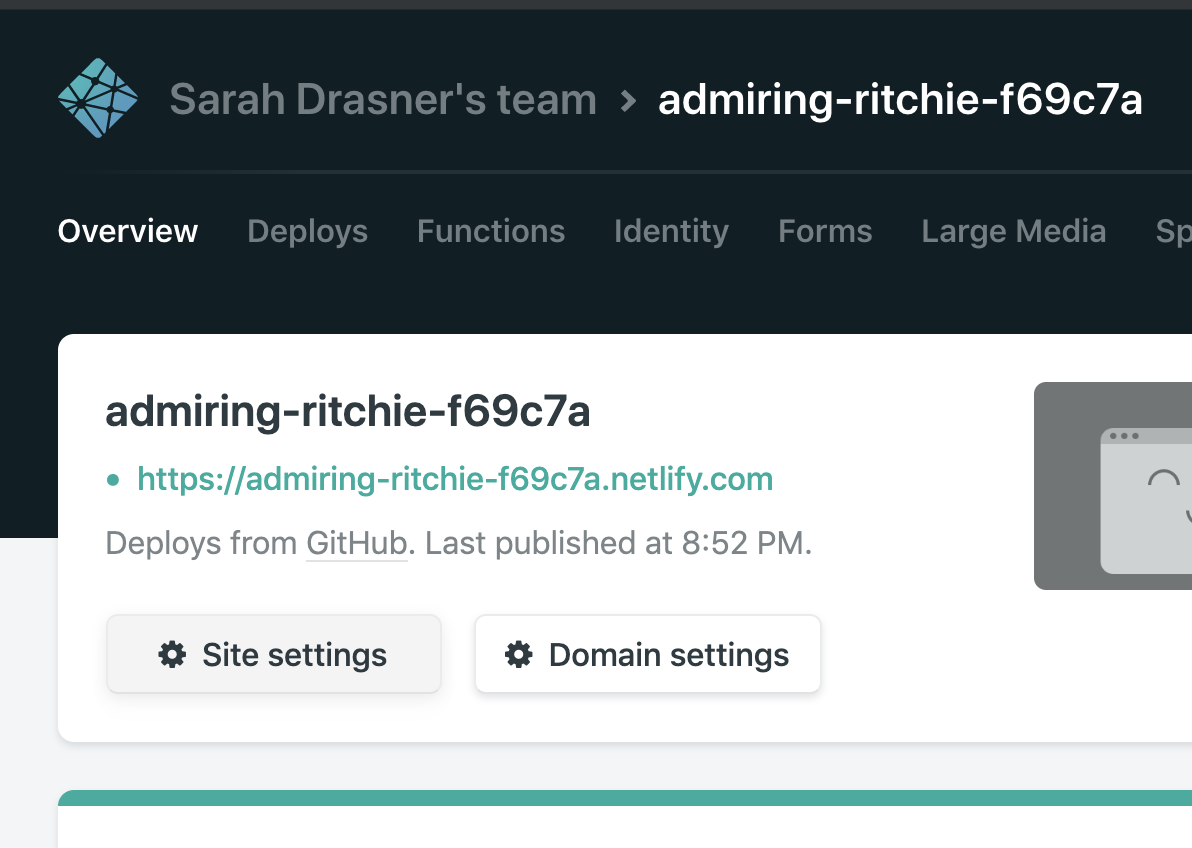1192x848 pixels.
Task: Open the Site settings button
Action: pyautogui.click(x=273, y=654)
